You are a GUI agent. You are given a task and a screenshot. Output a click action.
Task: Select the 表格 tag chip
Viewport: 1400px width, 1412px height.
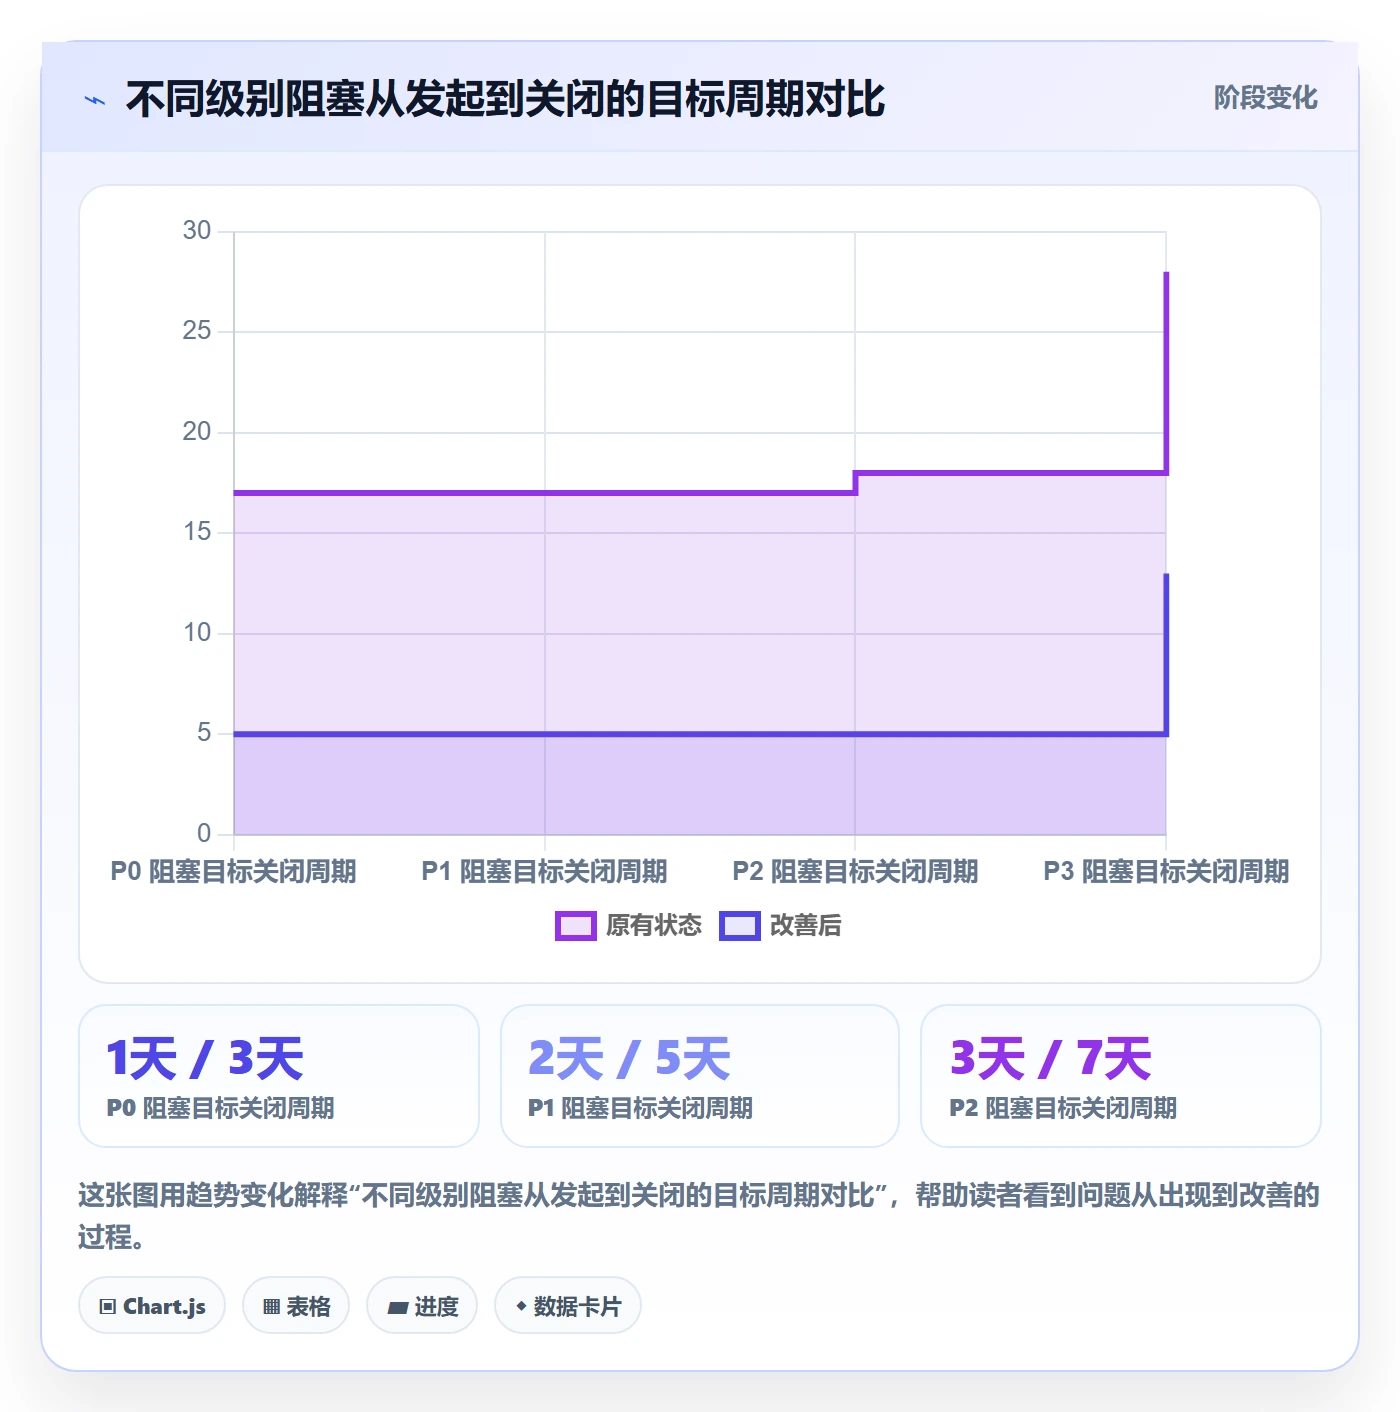click(x=296, y=1306)
